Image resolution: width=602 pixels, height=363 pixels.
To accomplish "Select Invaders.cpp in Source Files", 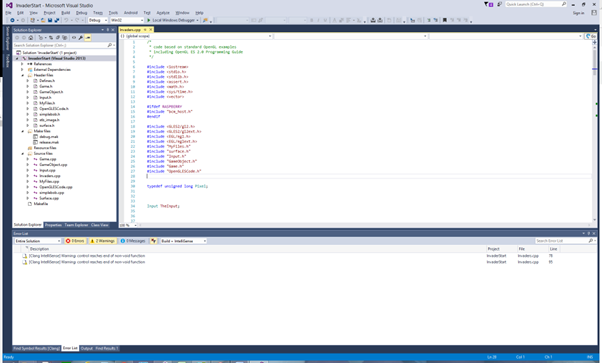I will [50, 176].
